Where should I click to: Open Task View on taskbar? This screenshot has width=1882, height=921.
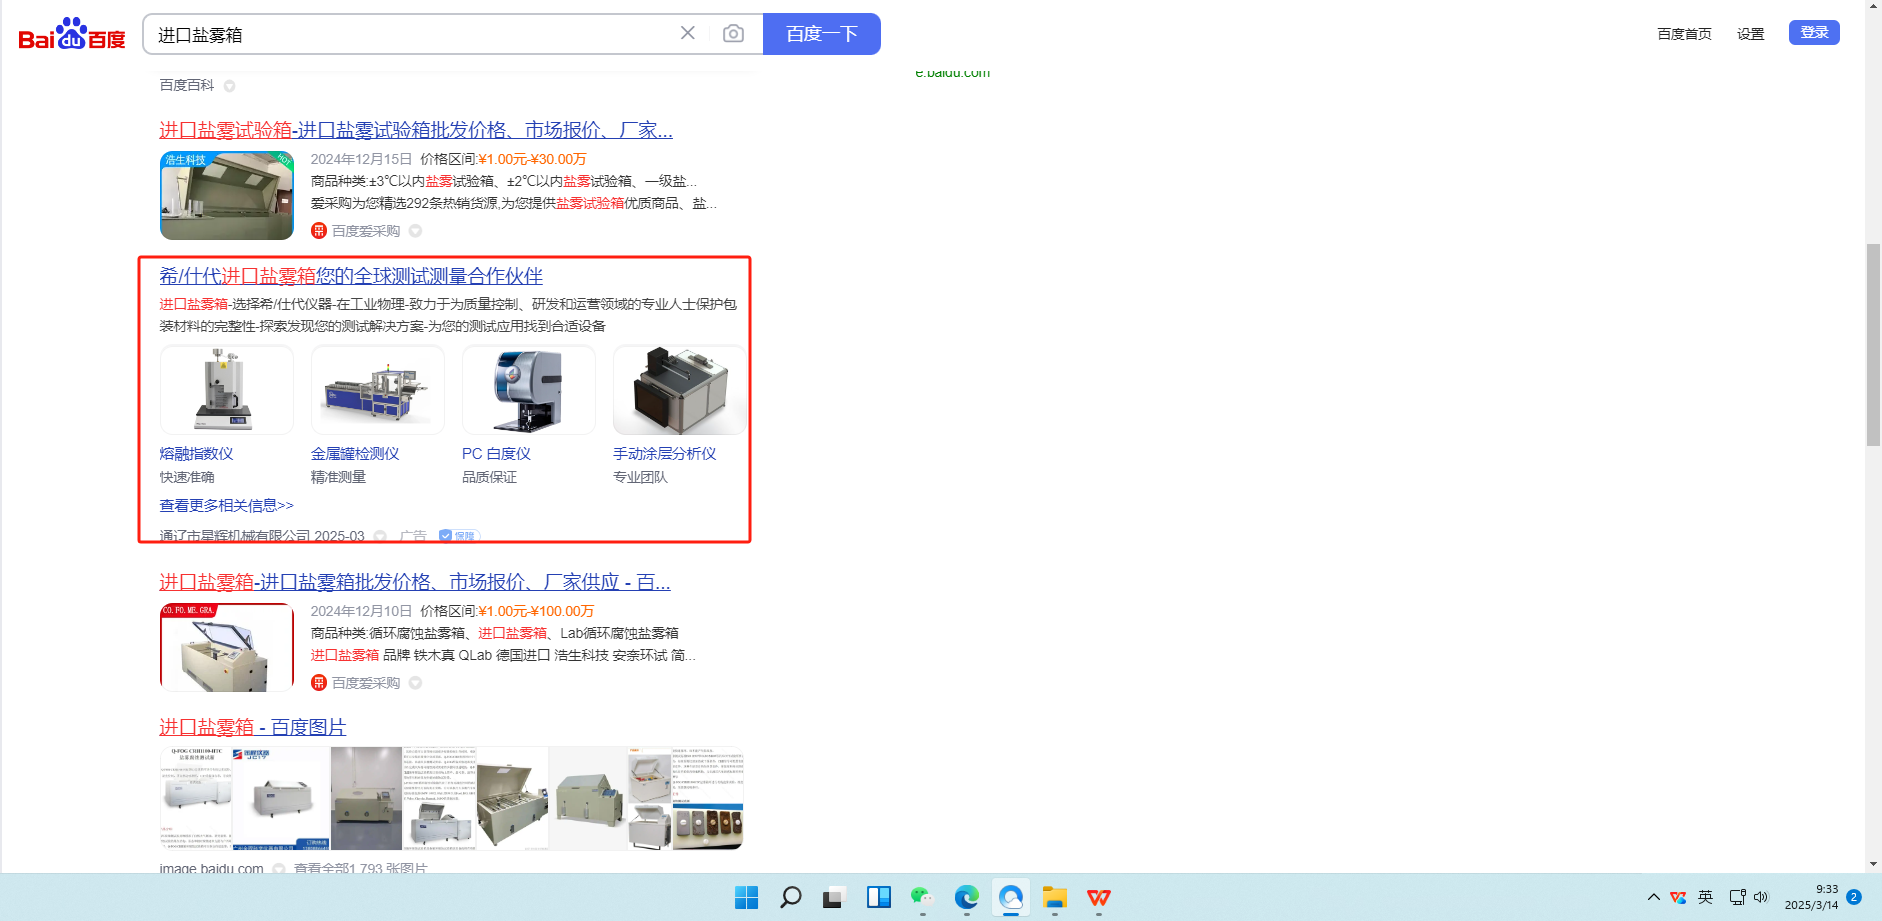coord(834,897)
